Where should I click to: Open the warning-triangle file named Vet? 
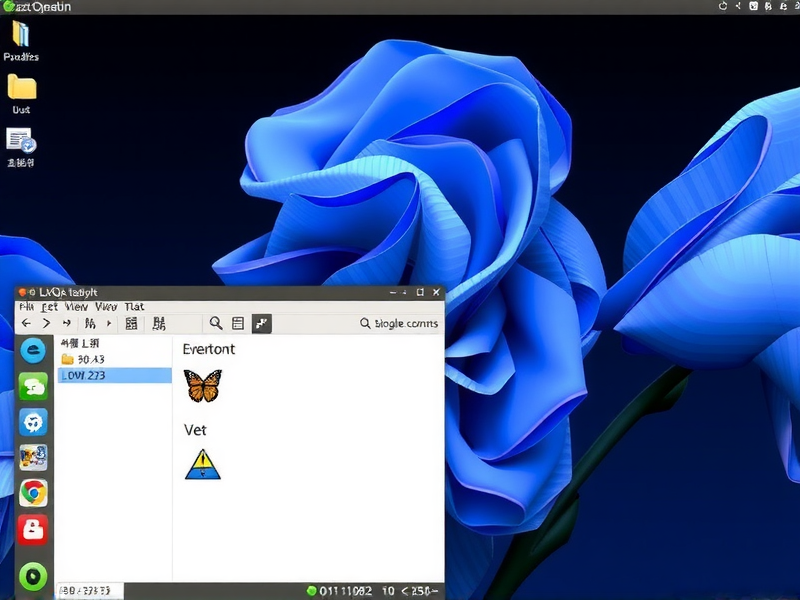pos(204,466)
